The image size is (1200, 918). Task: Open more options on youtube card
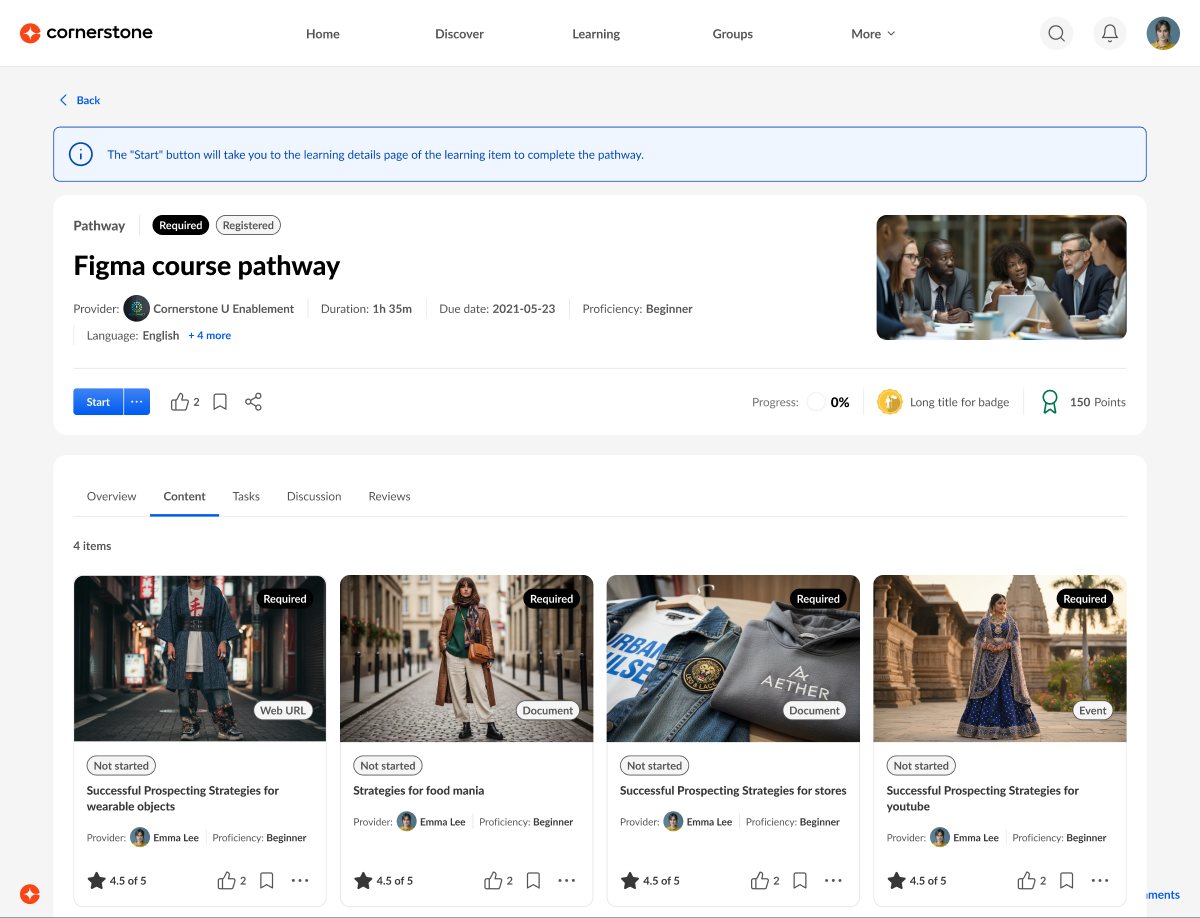[1100, 881]
